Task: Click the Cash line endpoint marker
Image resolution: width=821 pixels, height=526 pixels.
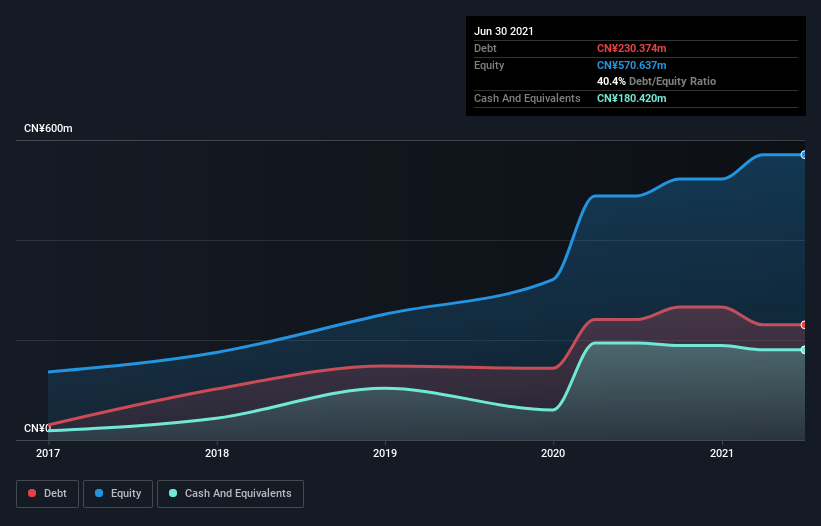Action: point(804,350)
